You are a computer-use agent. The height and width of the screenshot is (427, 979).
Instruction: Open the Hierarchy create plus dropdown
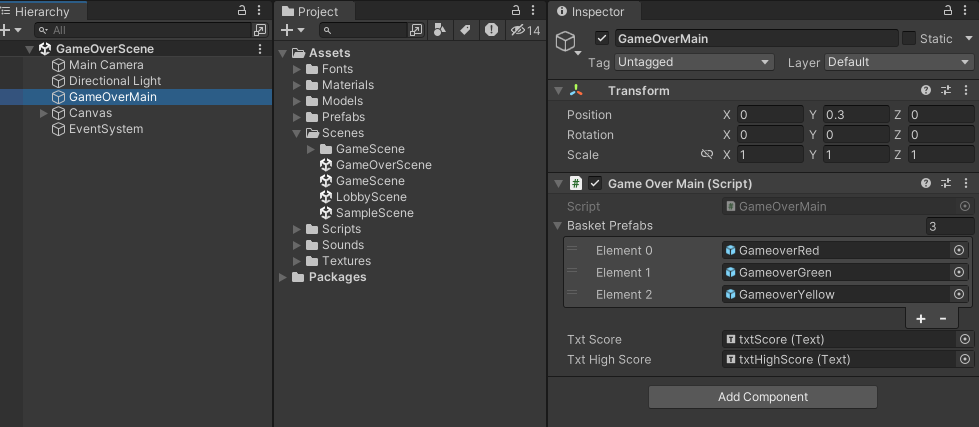pyautogui.click(x=11, y=30)
